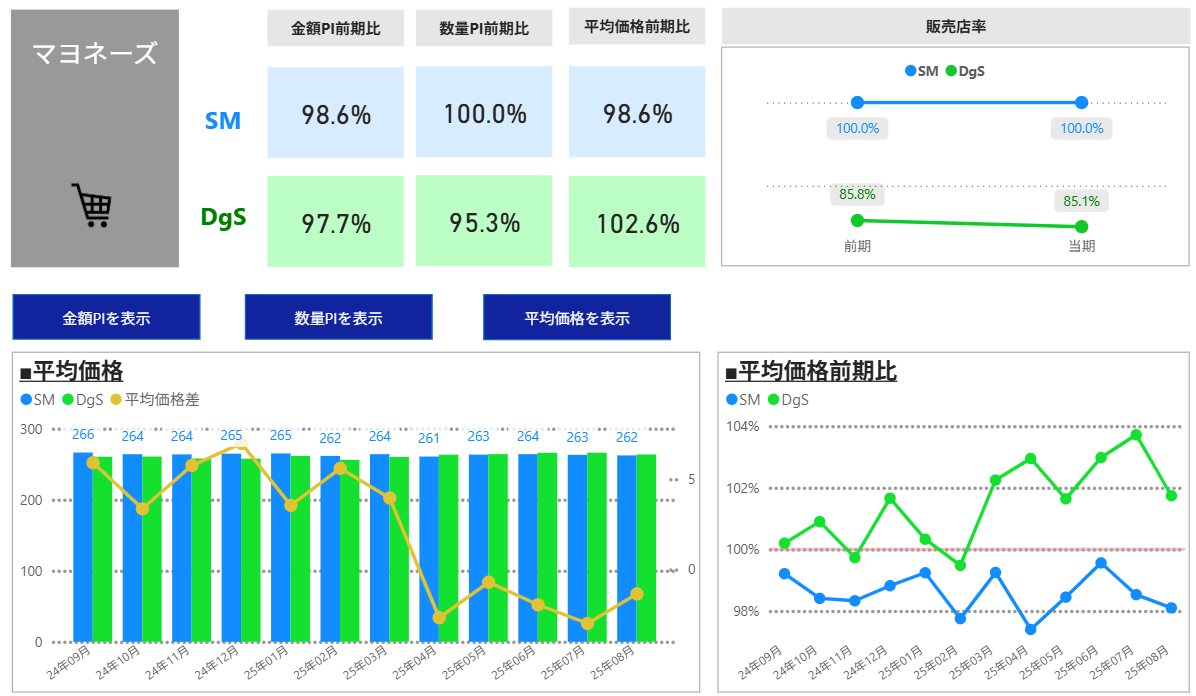Viewport: 1196px width, 696px height.
Task: Click the blue SM bar for 24年12月
Action: (x=231, y=547)
